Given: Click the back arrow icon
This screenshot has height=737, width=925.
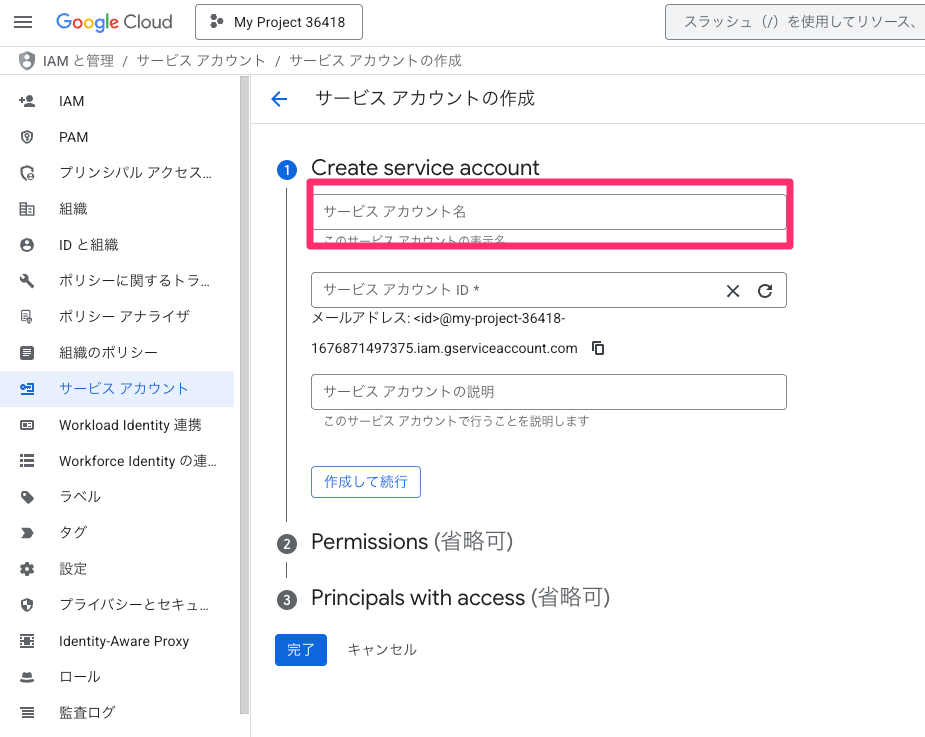Looking at the screenshot, I should click(279, 99).
